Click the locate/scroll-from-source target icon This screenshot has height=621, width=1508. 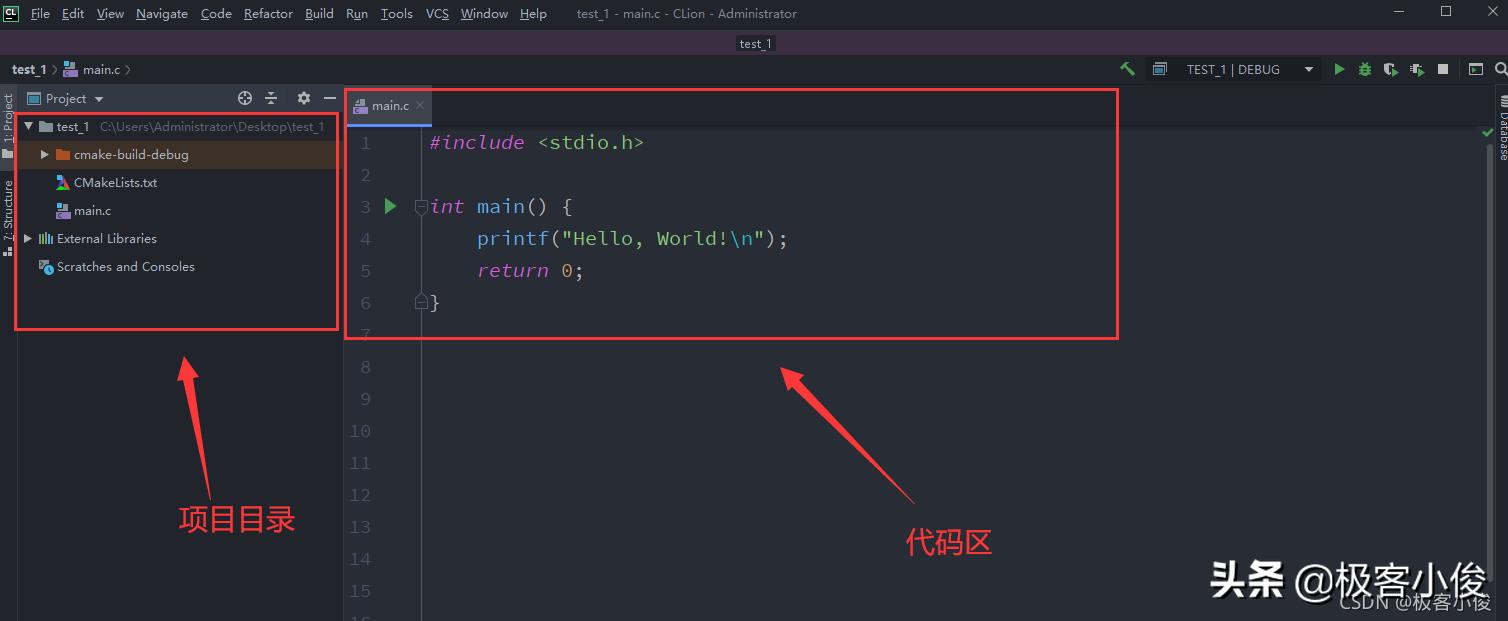pos(245,98)
